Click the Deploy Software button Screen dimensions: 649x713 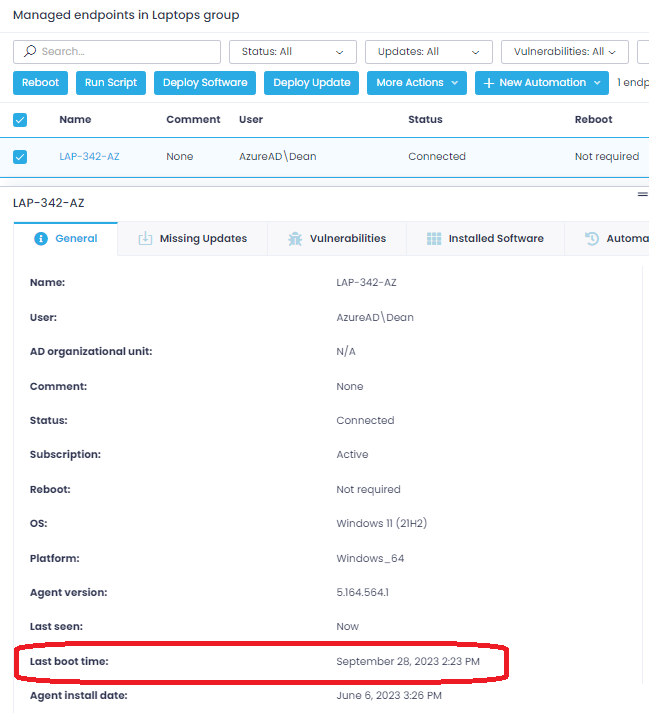[x=205, y=83]
